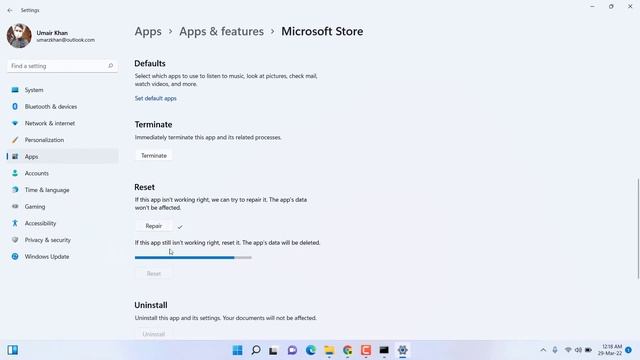Image resolution: width=640 pixels, height=360 pixels.
Task: Click the Find a setting search box
Action: click(x=62, y=66)
